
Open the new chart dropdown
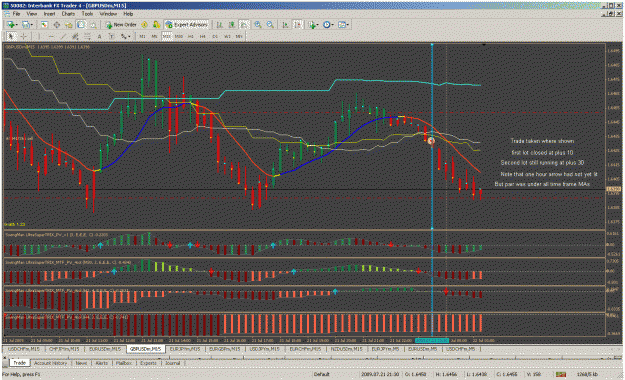tap(12, 25)
